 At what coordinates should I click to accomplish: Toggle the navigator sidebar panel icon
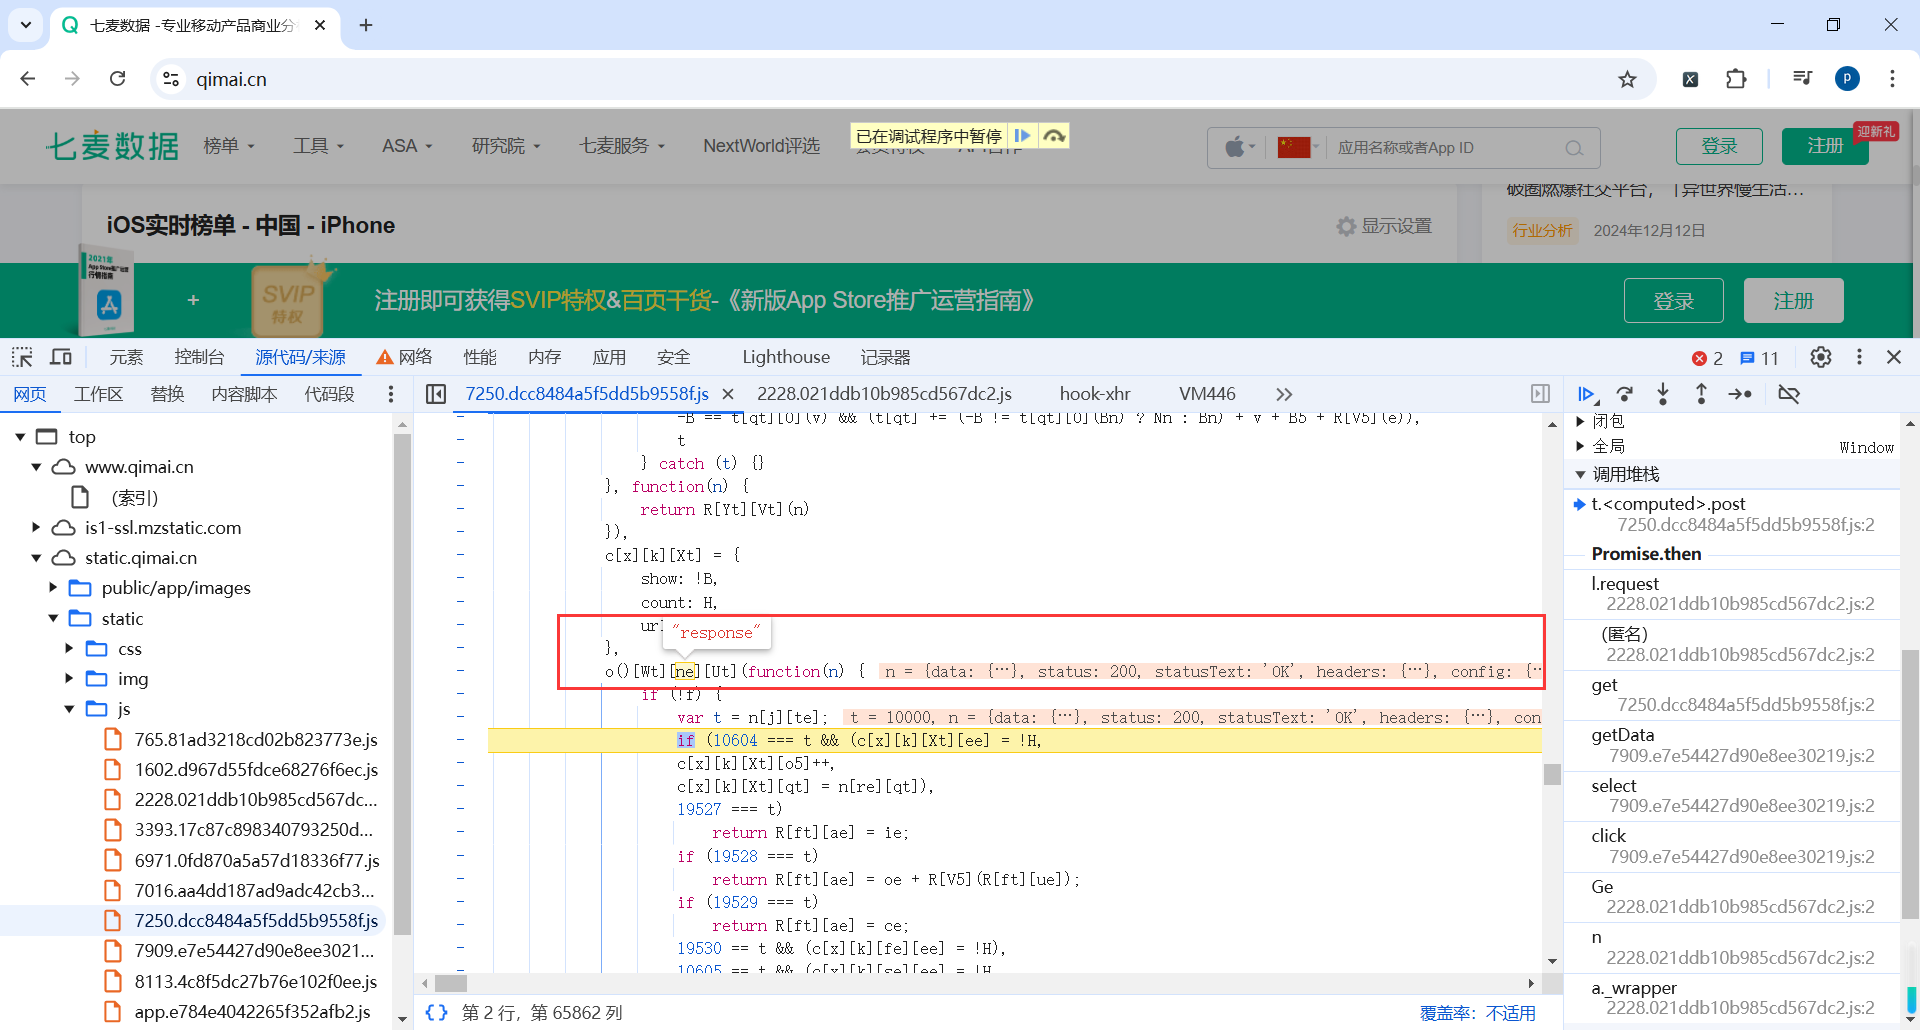(436, 394)
